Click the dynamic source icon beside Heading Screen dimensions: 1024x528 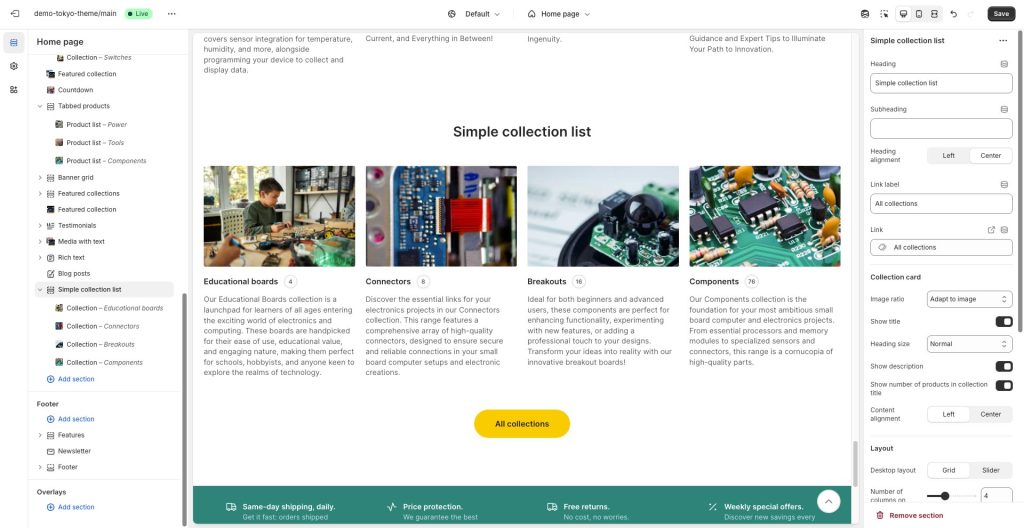click(1004, 64)
